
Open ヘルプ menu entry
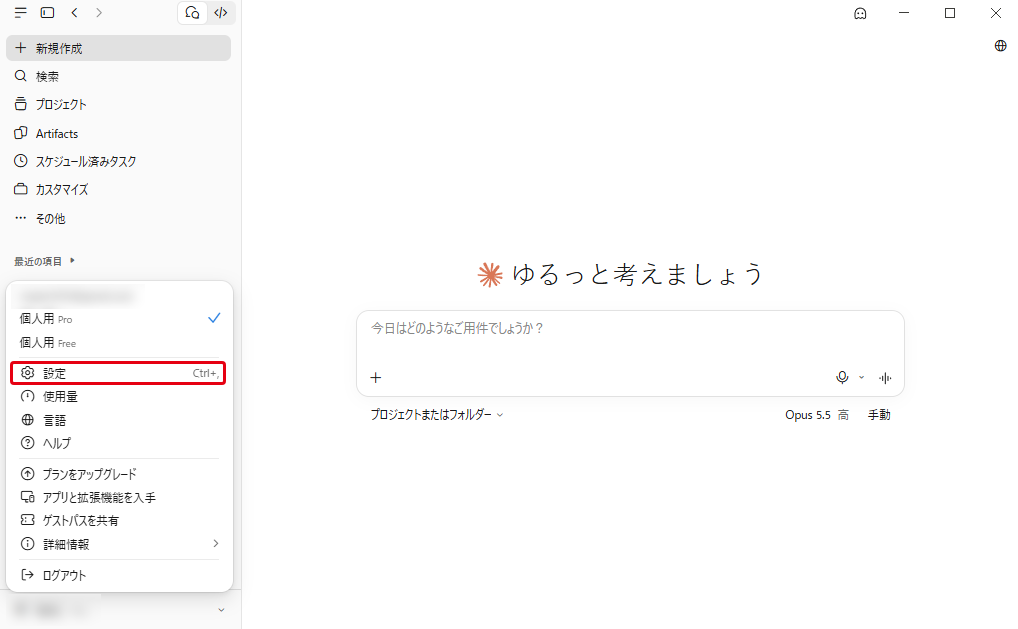coord(119,443)
